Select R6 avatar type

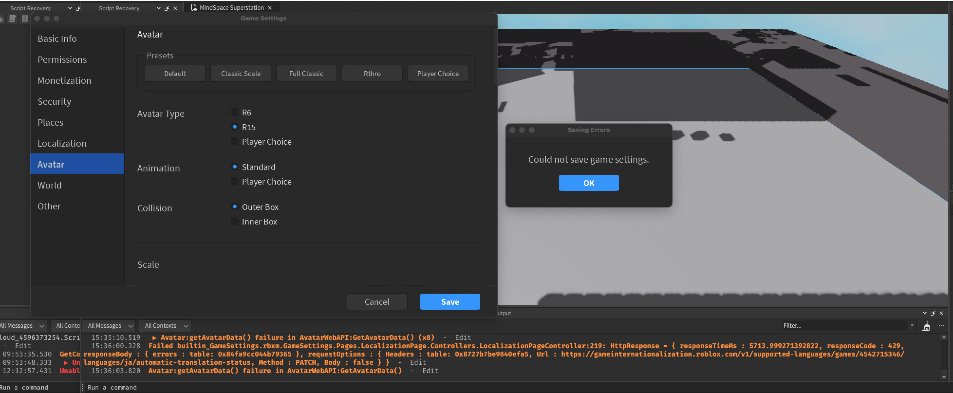(x=235, y=112)
